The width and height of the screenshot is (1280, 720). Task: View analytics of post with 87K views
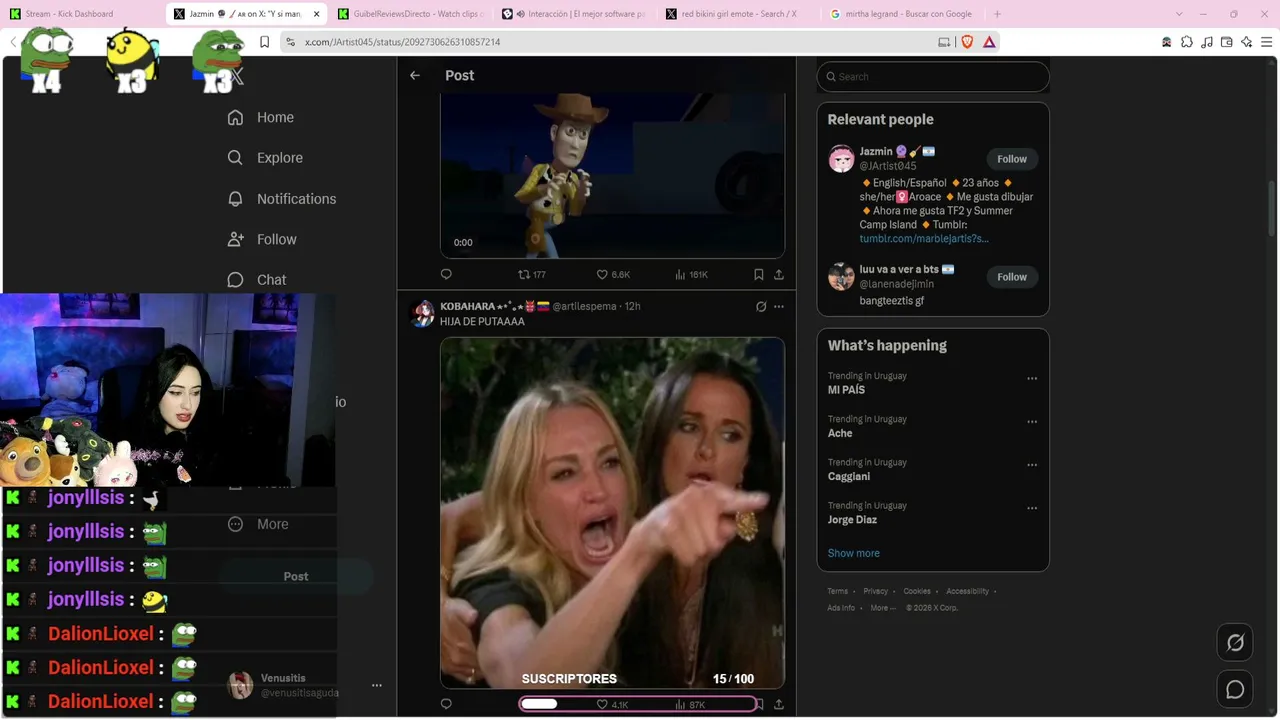(690, 704)
